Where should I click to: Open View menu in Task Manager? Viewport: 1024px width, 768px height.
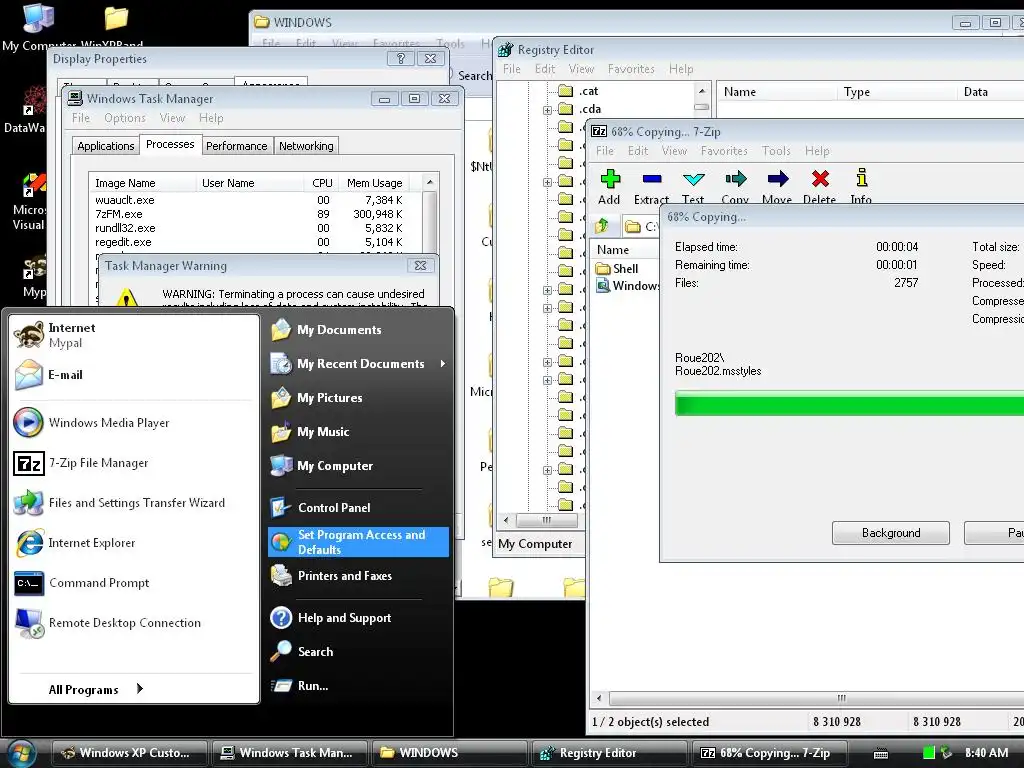[172, 118]
